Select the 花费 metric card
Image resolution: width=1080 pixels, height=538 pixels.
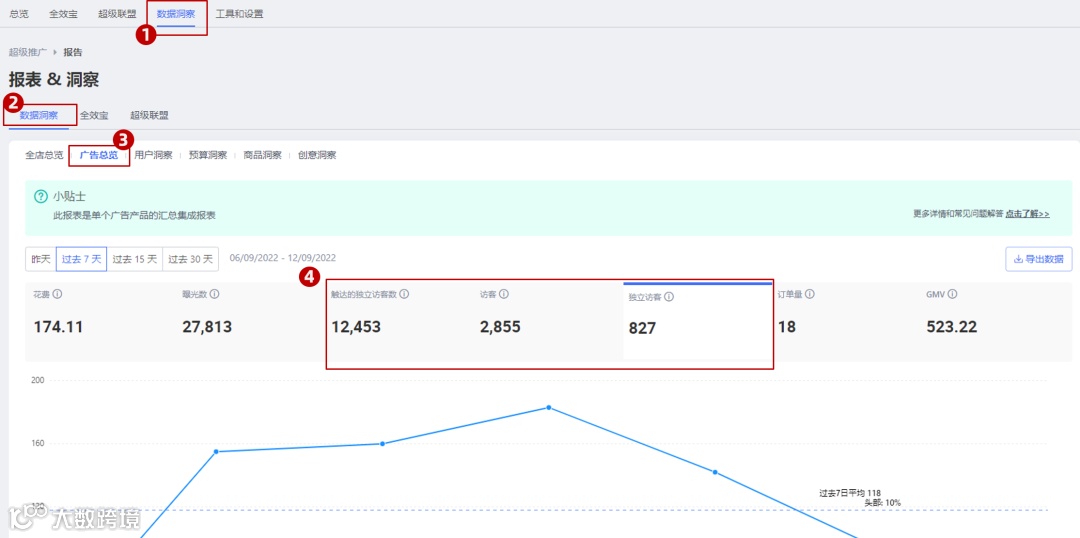[x=100, y=320]
